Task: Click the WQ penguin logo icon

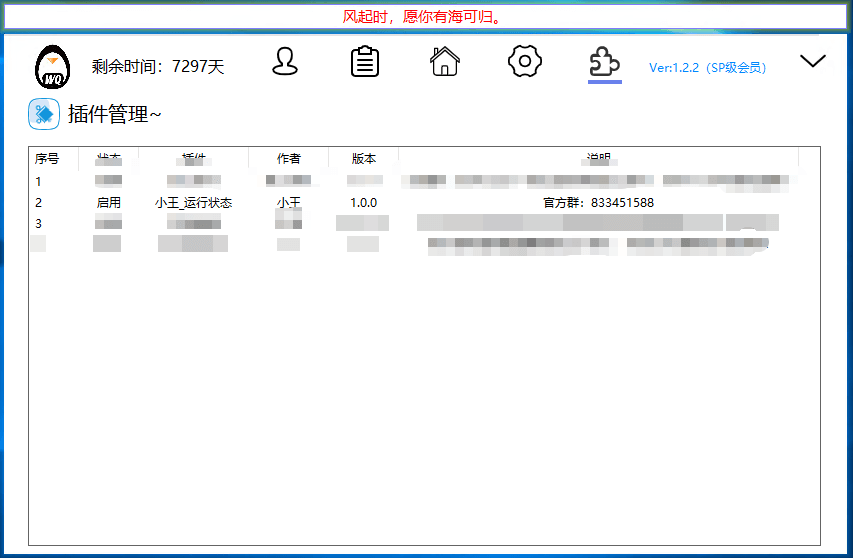Action: point(53,67)
